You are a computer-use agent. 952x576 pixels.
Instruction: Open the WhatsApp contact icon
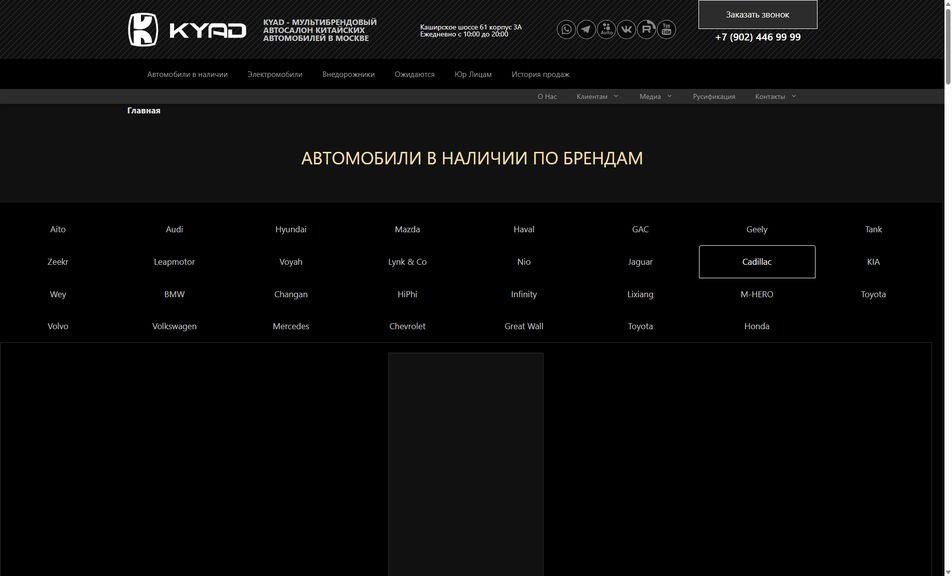(566, 29)
